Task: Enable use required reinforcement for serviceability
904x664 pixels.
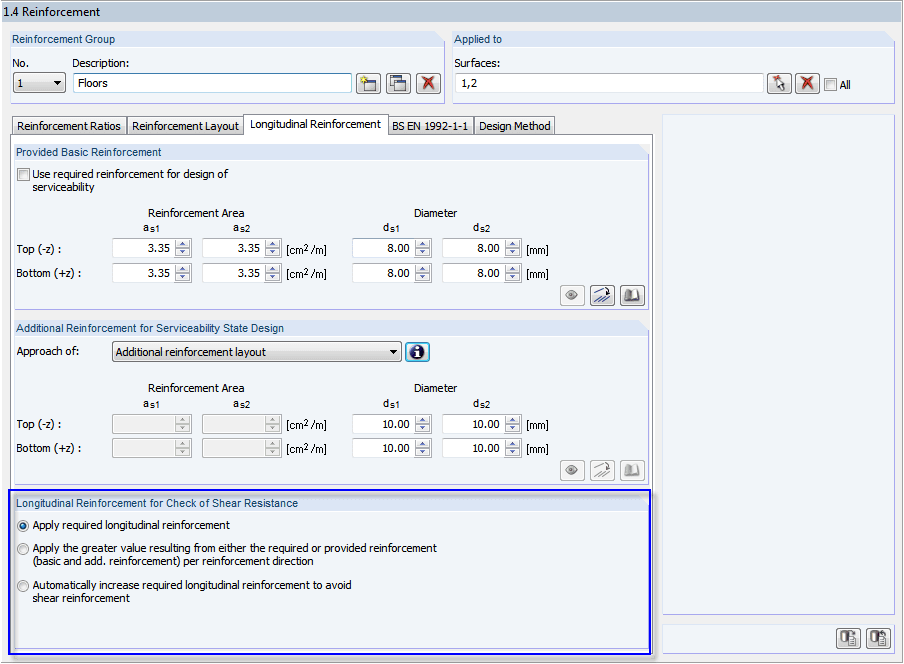Action: click(23, 174)
